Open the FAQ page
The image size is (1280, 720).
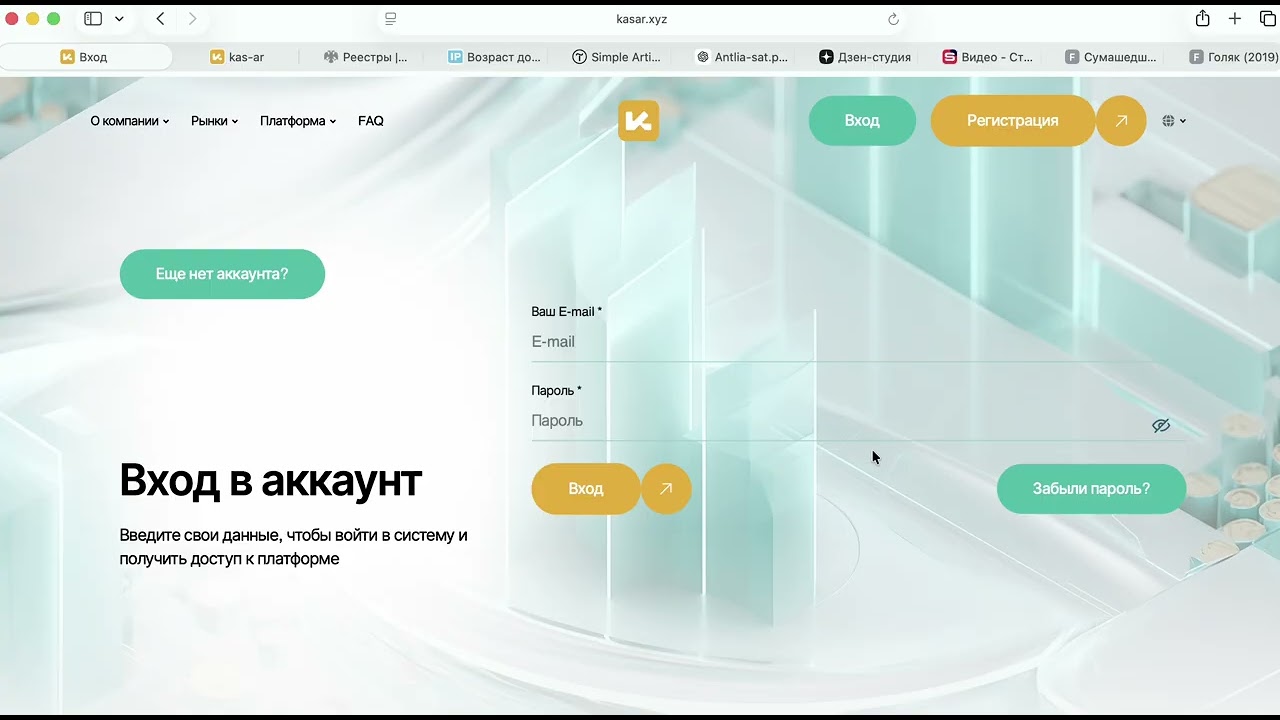(371, 121)
